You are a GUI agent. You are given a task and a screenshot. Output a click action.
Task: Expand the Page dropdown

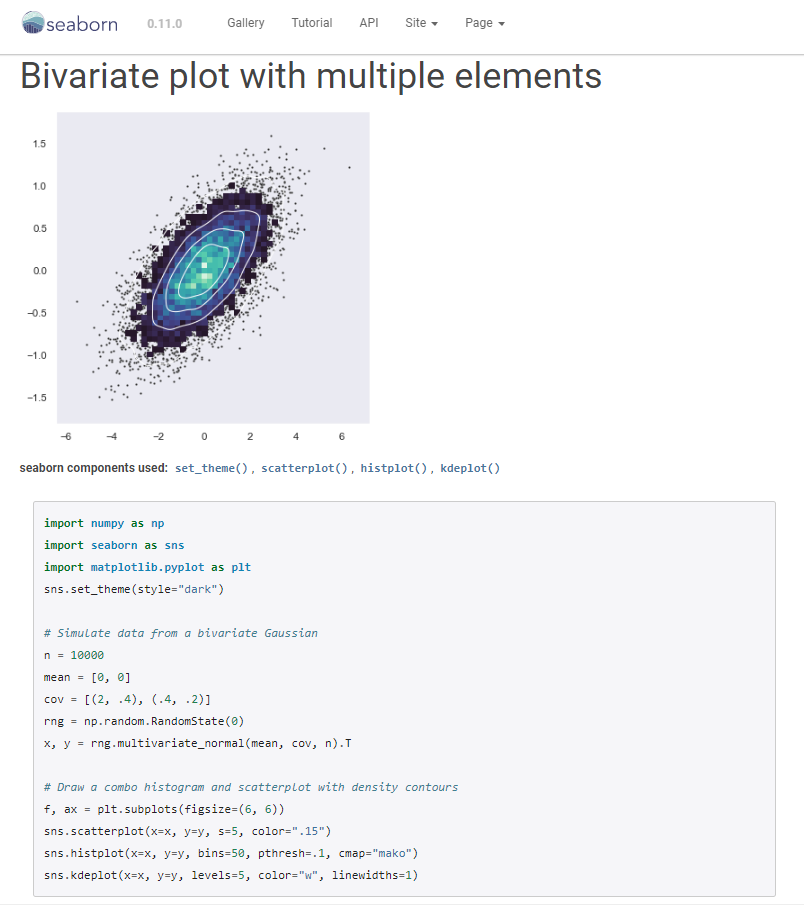(x=485, y=23)
